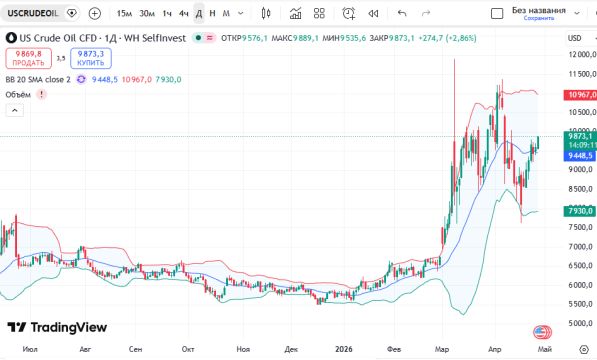The height and width of the screenshot is (360, 597).
Task: Click the add symbol plus icon
Action: click(x=94, y=13)
